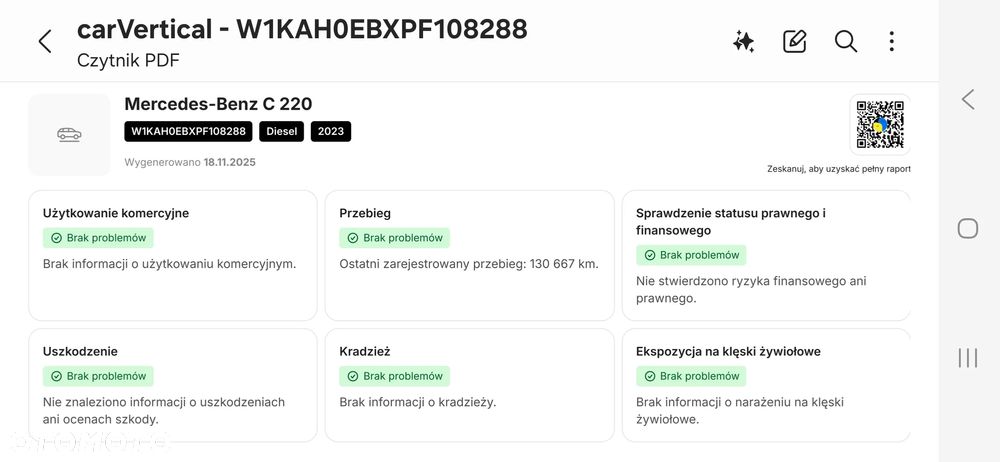Screen dimensions: 1000x462
Task: Open the three-dot more options menu
Action: click(891, 41)
